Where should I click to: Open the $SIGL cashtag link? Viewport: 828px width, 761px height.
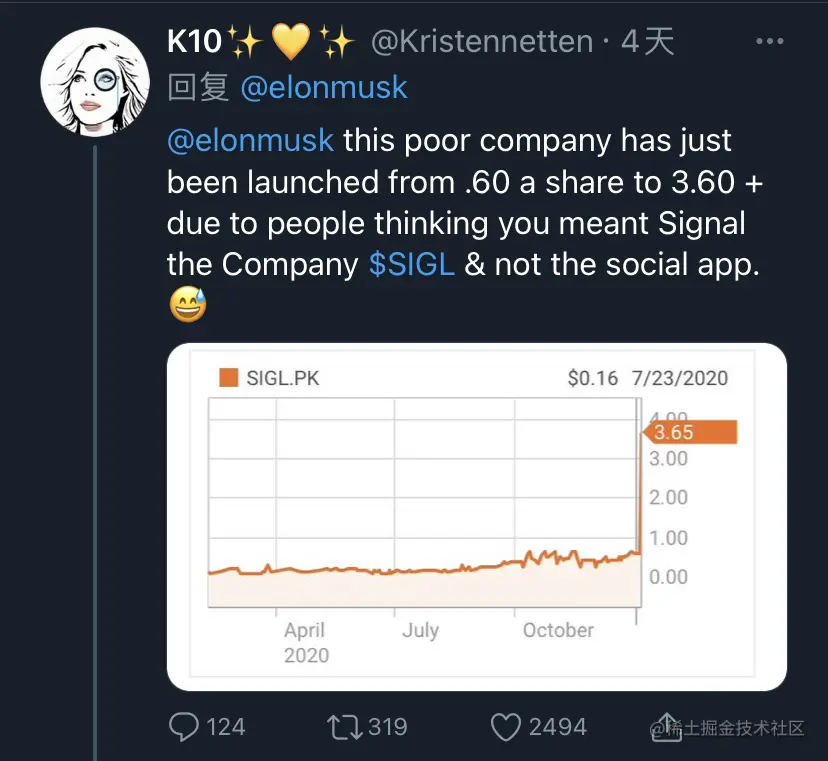[411, 264]
